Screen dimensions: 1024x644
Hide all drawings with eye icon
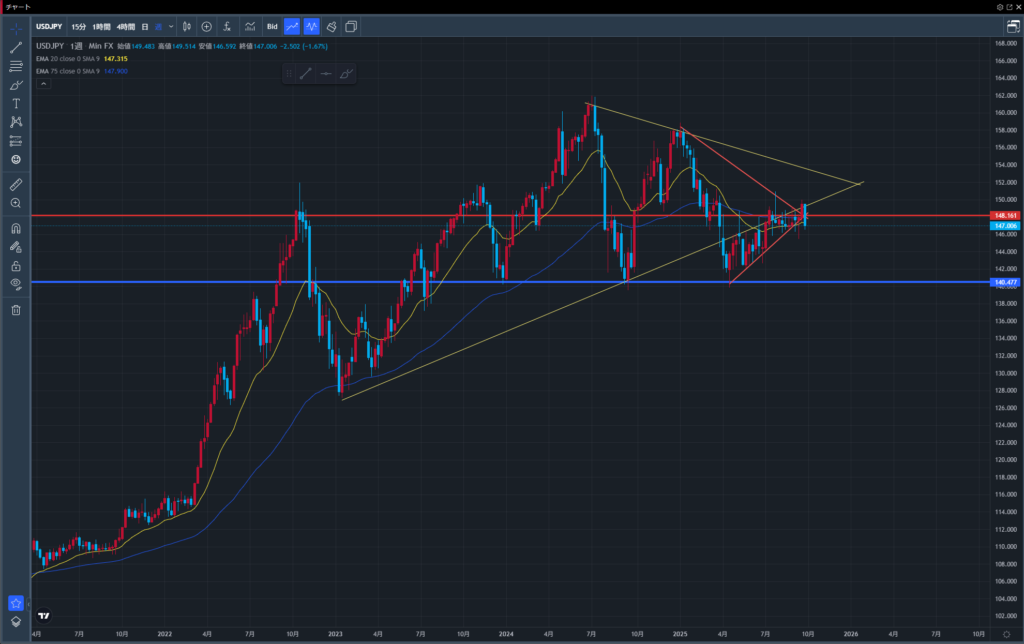click(16, 284)
